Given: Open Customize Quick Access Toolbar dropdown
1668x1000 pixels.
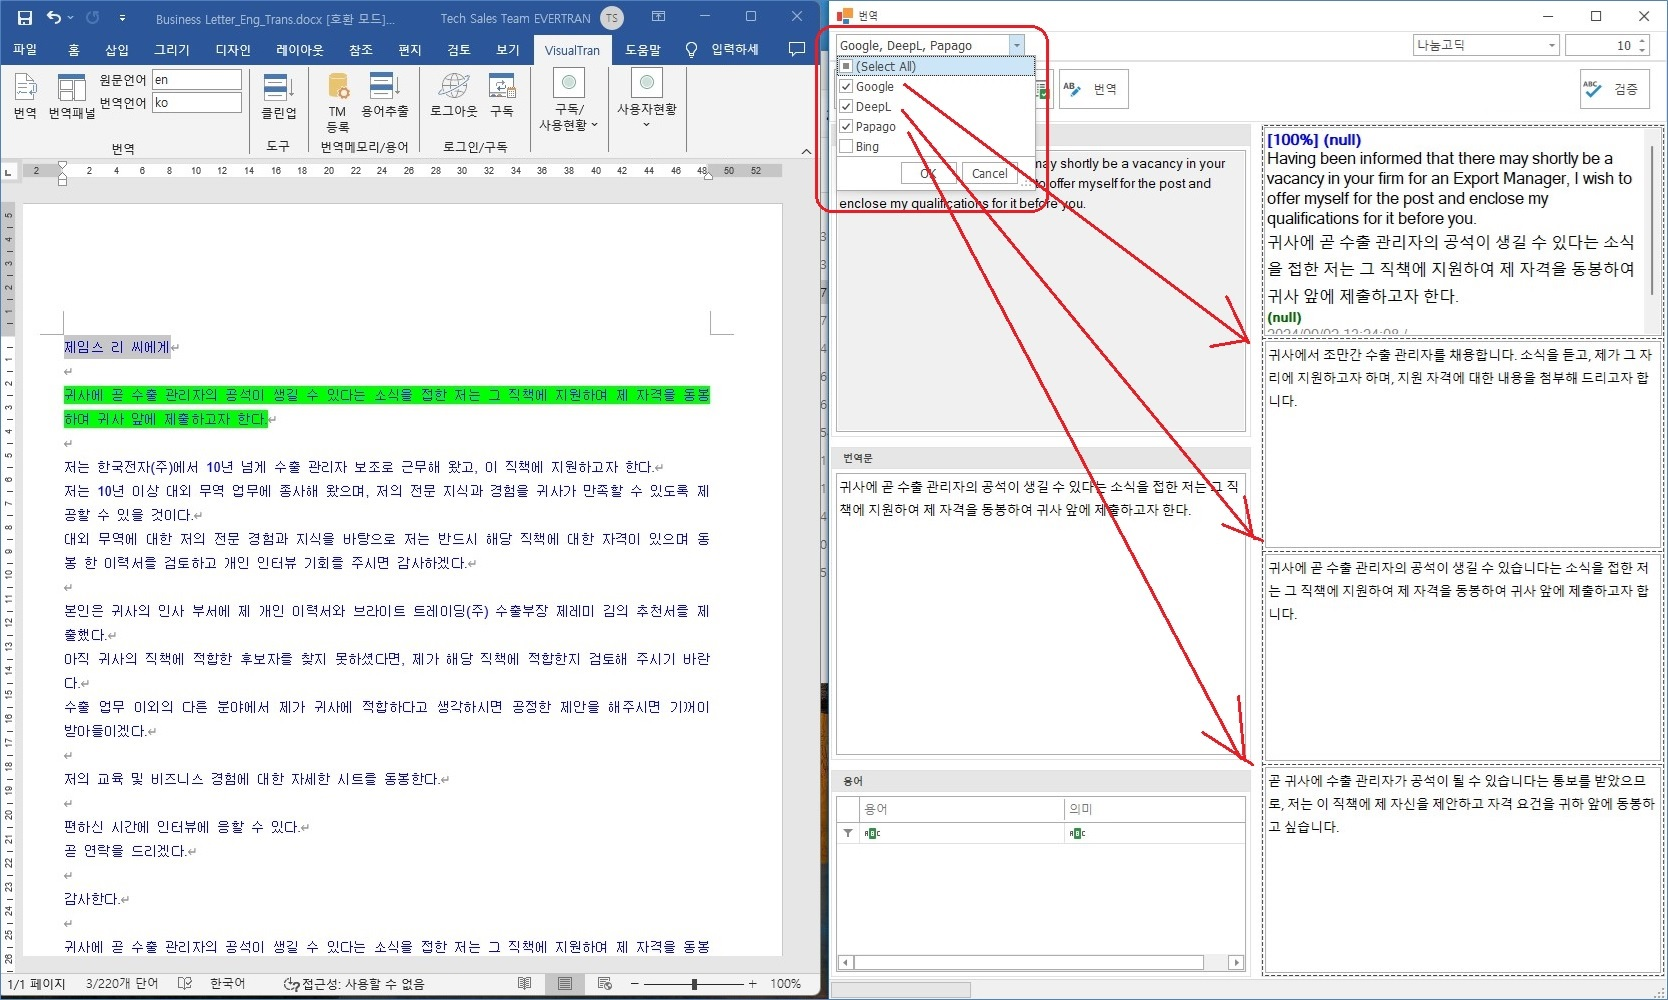Looking at the screenshot, I should (x=122, y=18).
